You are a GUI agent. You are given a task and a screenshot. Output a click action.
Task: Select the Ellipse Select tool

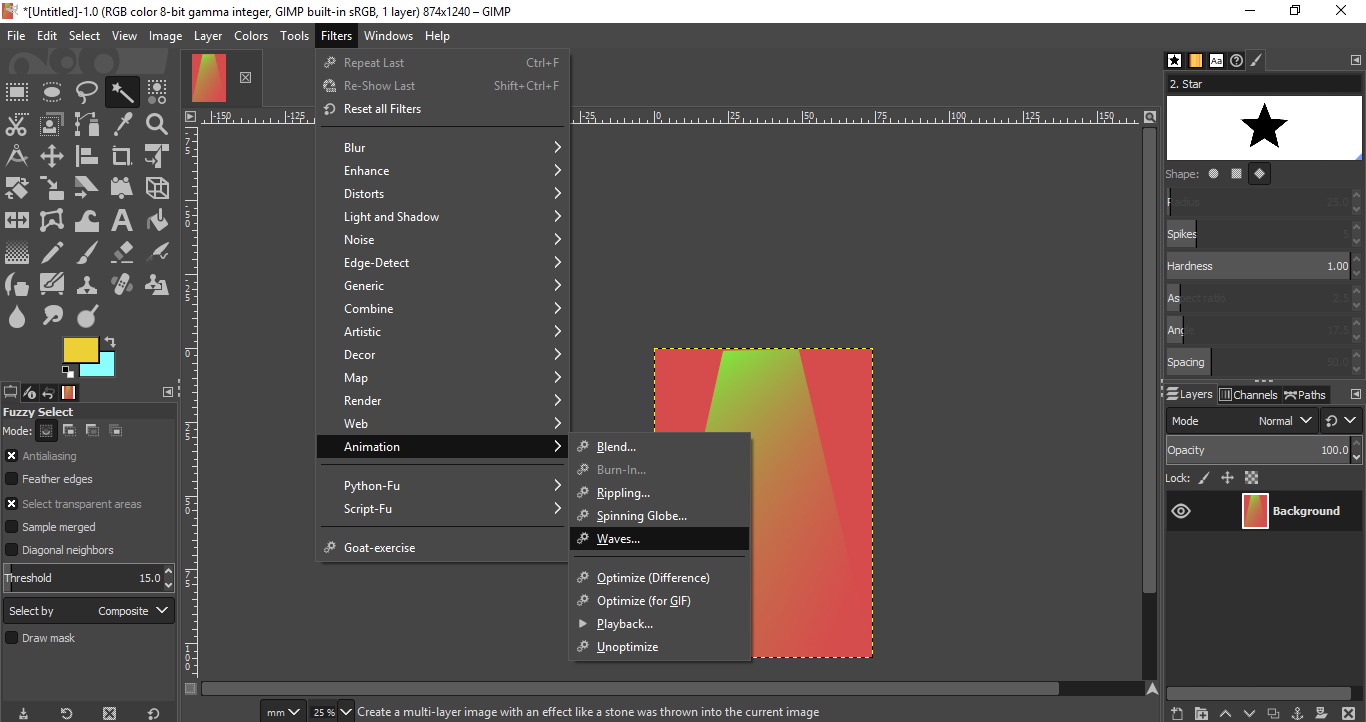pyautogui.click(x=52, y=93)
